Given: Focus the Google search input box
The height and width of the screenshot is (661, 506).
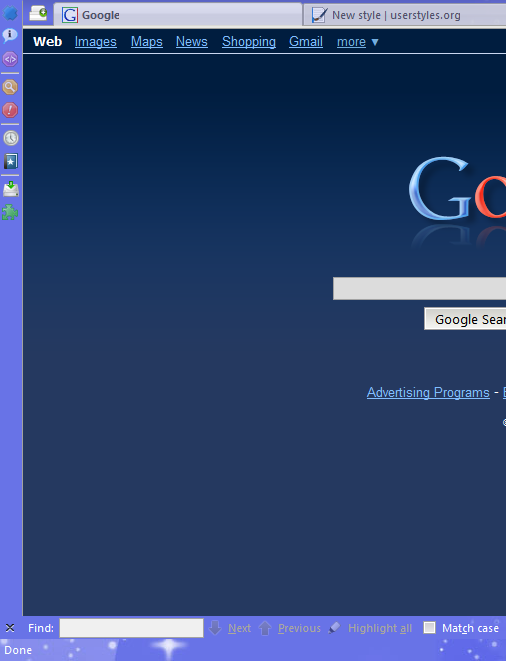Looking at the screenshot, I should pos(420,289).
